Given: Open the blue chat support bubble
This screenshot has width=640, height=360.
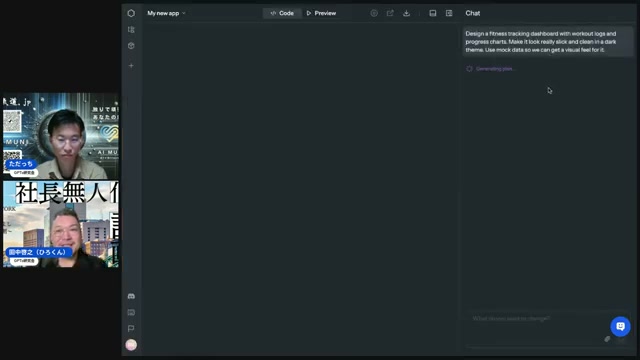Looking at the screenshot, I should [x=620, y=326].
